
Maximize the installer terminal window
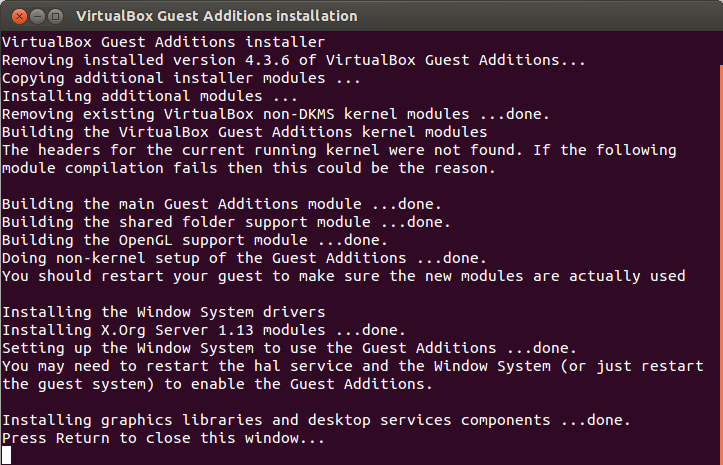pos(55,16)
